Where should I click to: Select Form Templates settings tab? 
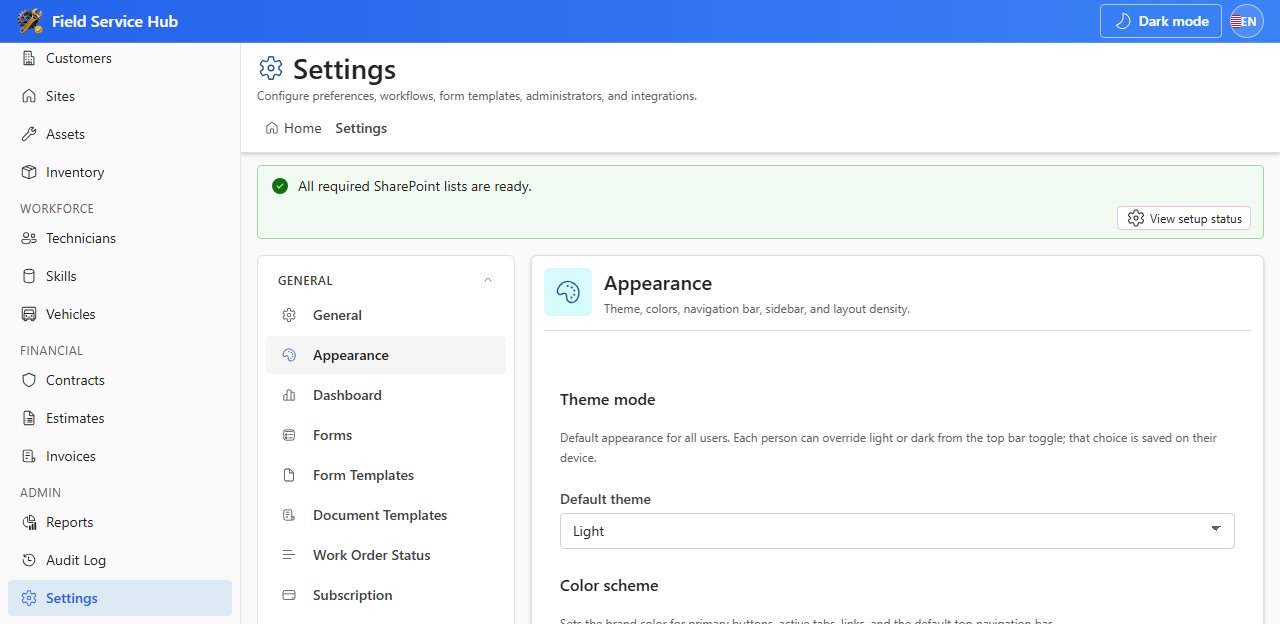pos(386,475)
